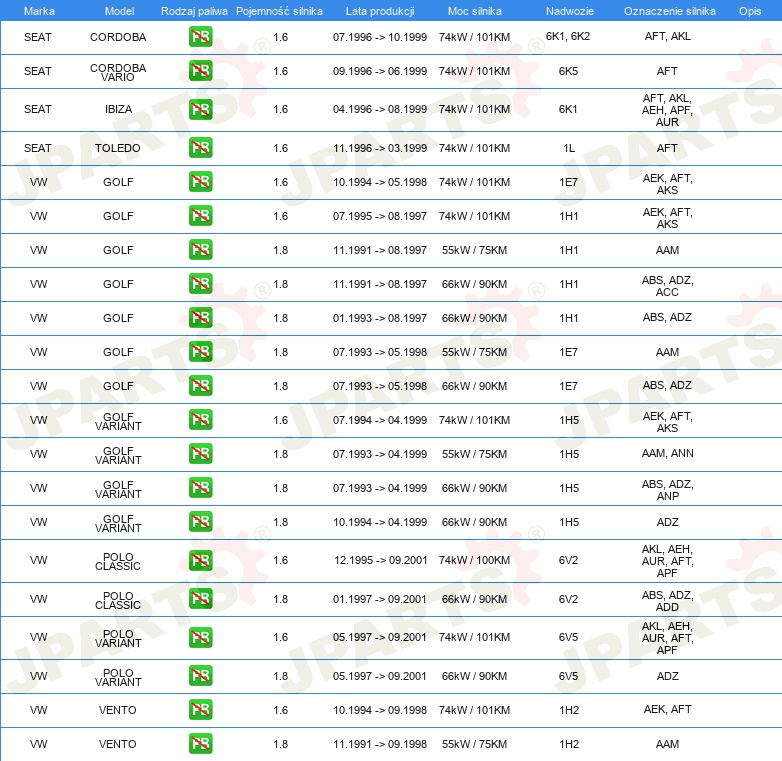The height and width of the screenshot is (761, 782).
Task: Click the Rodzaj paliwa column header
Action: click(x=194, y=11)
